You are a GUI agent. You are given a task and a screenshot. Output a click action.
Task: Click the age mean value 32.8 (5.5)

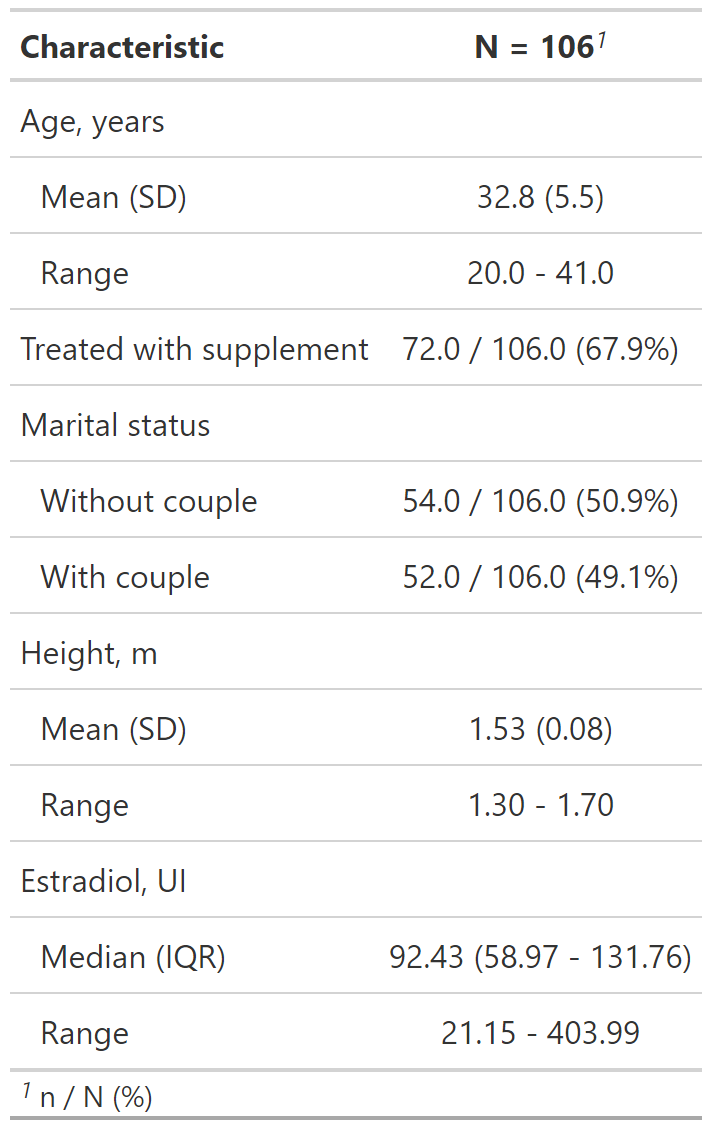pyautogui.click(x=540, y=197)
